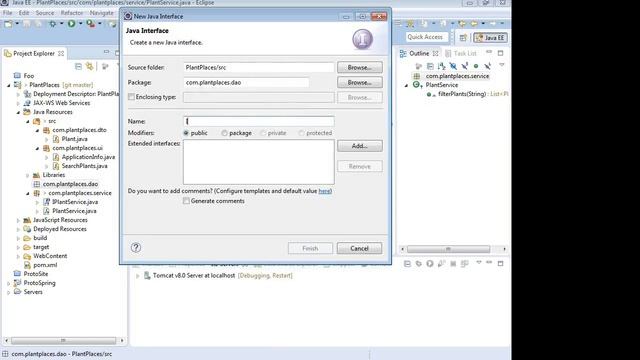Click the Tomcat server icon in Servers view
640x360 pixels.
[147, 276]
